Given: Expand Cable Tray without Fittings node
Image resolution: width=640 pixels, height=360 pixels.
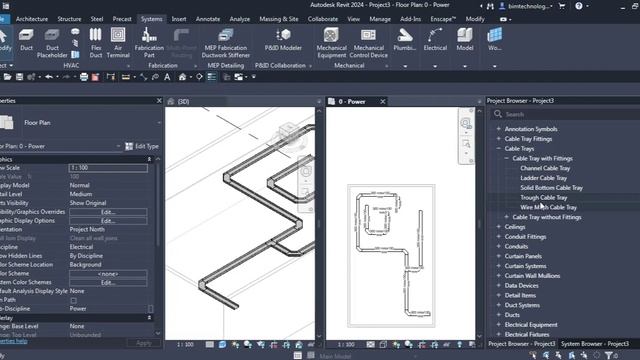Looking at the screenshot, I should click(x=507, y=217).
